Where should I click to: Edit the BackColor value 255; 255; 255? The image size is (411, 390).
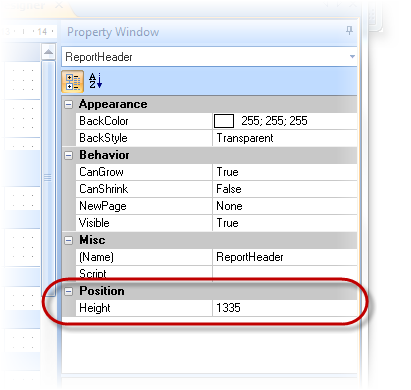(x=274, y=121)
